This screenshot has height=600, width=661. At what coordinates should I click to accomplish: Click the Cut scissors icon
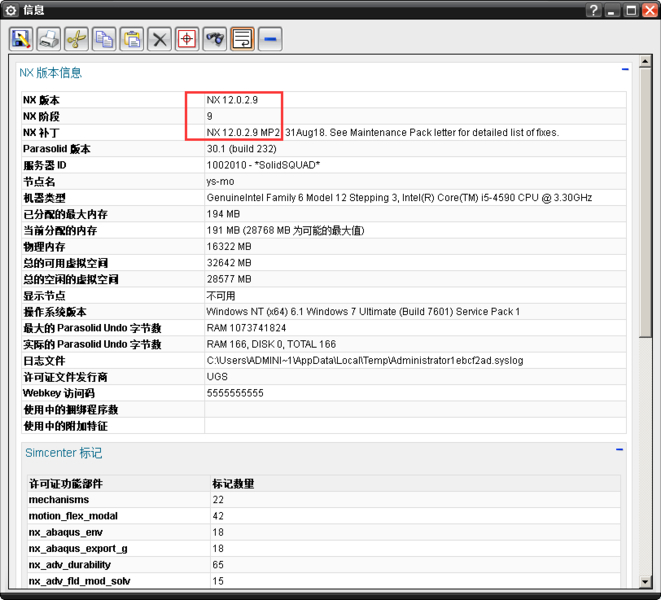pyautogui.click(x=76, y=40)
